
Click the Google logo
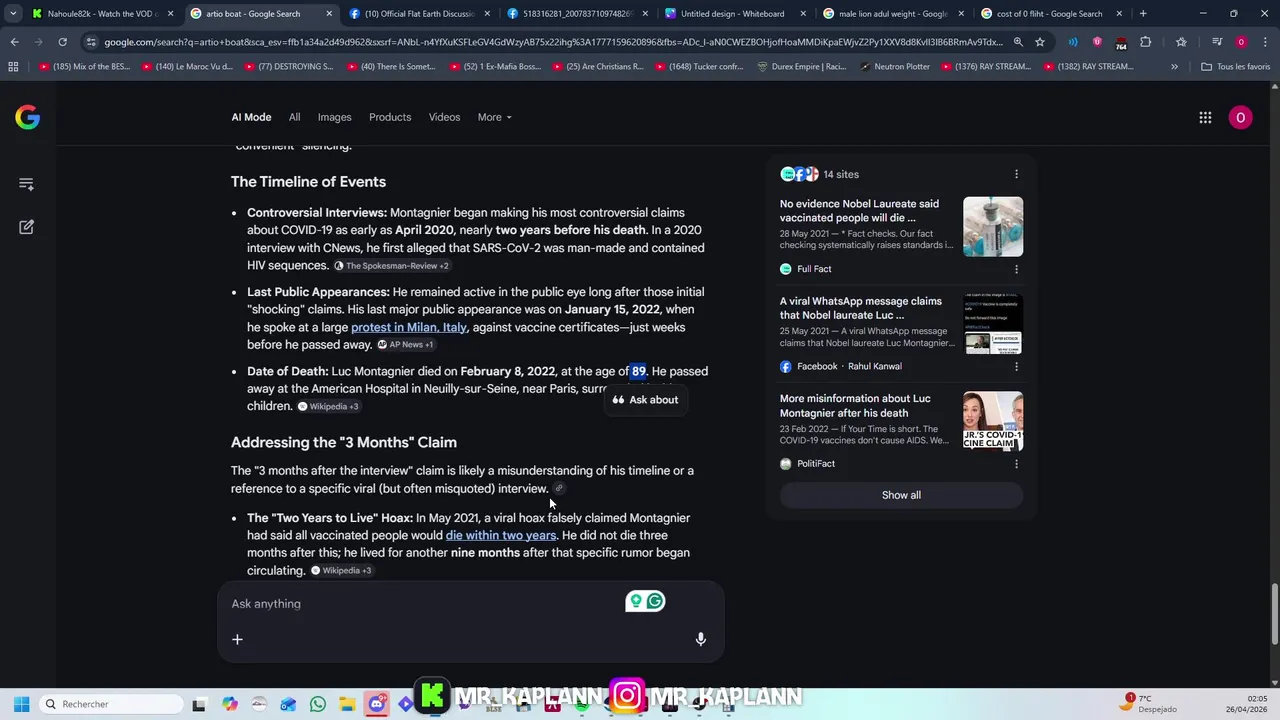[x=27, y=117]
